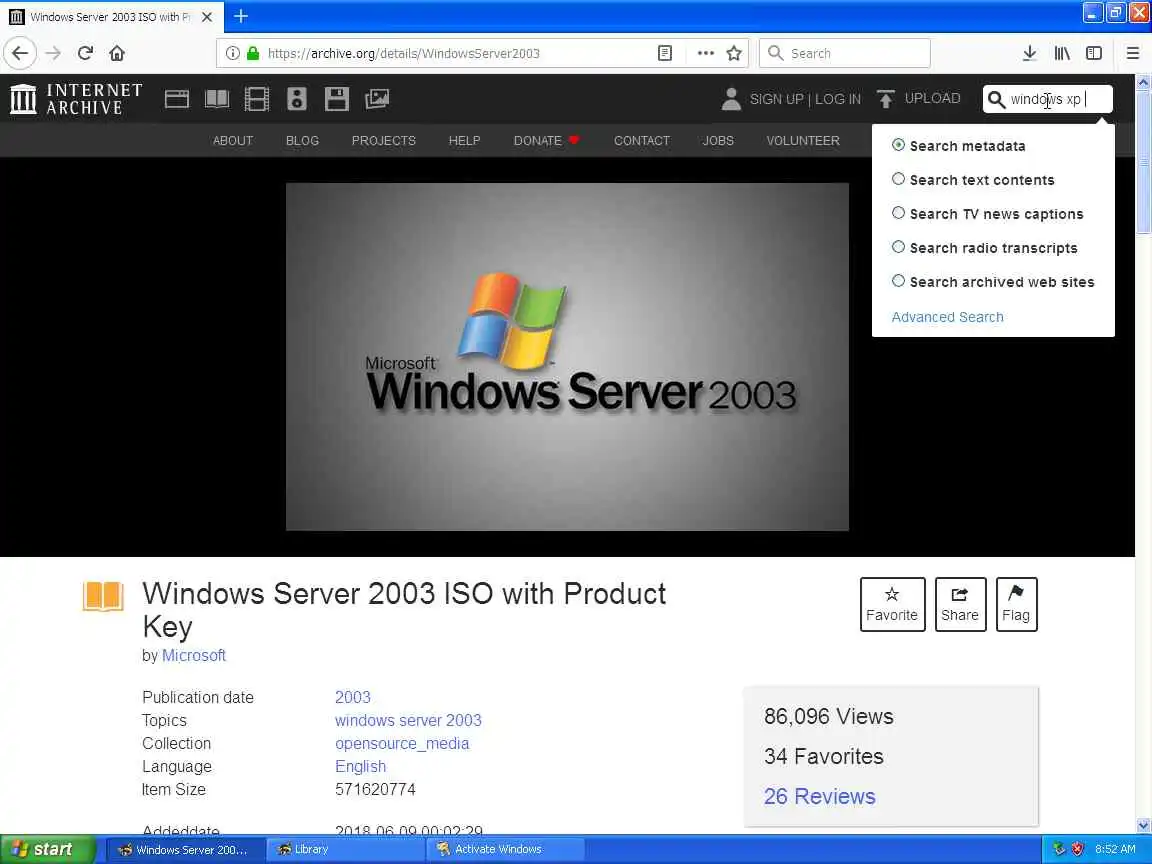Open the ABOUT menu item
The image size is (1152, 864).
point(233,140)
